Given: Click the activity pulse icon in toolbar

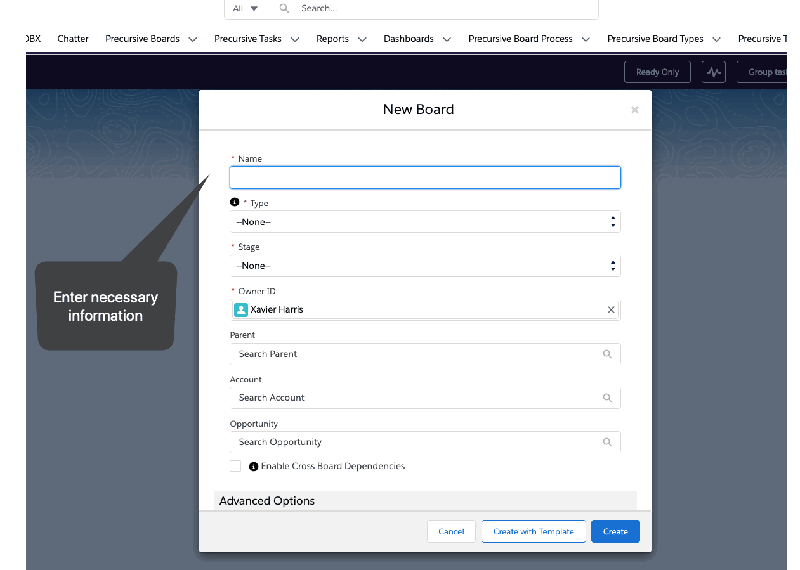Looking at the screenshot, I should point(713,72).
